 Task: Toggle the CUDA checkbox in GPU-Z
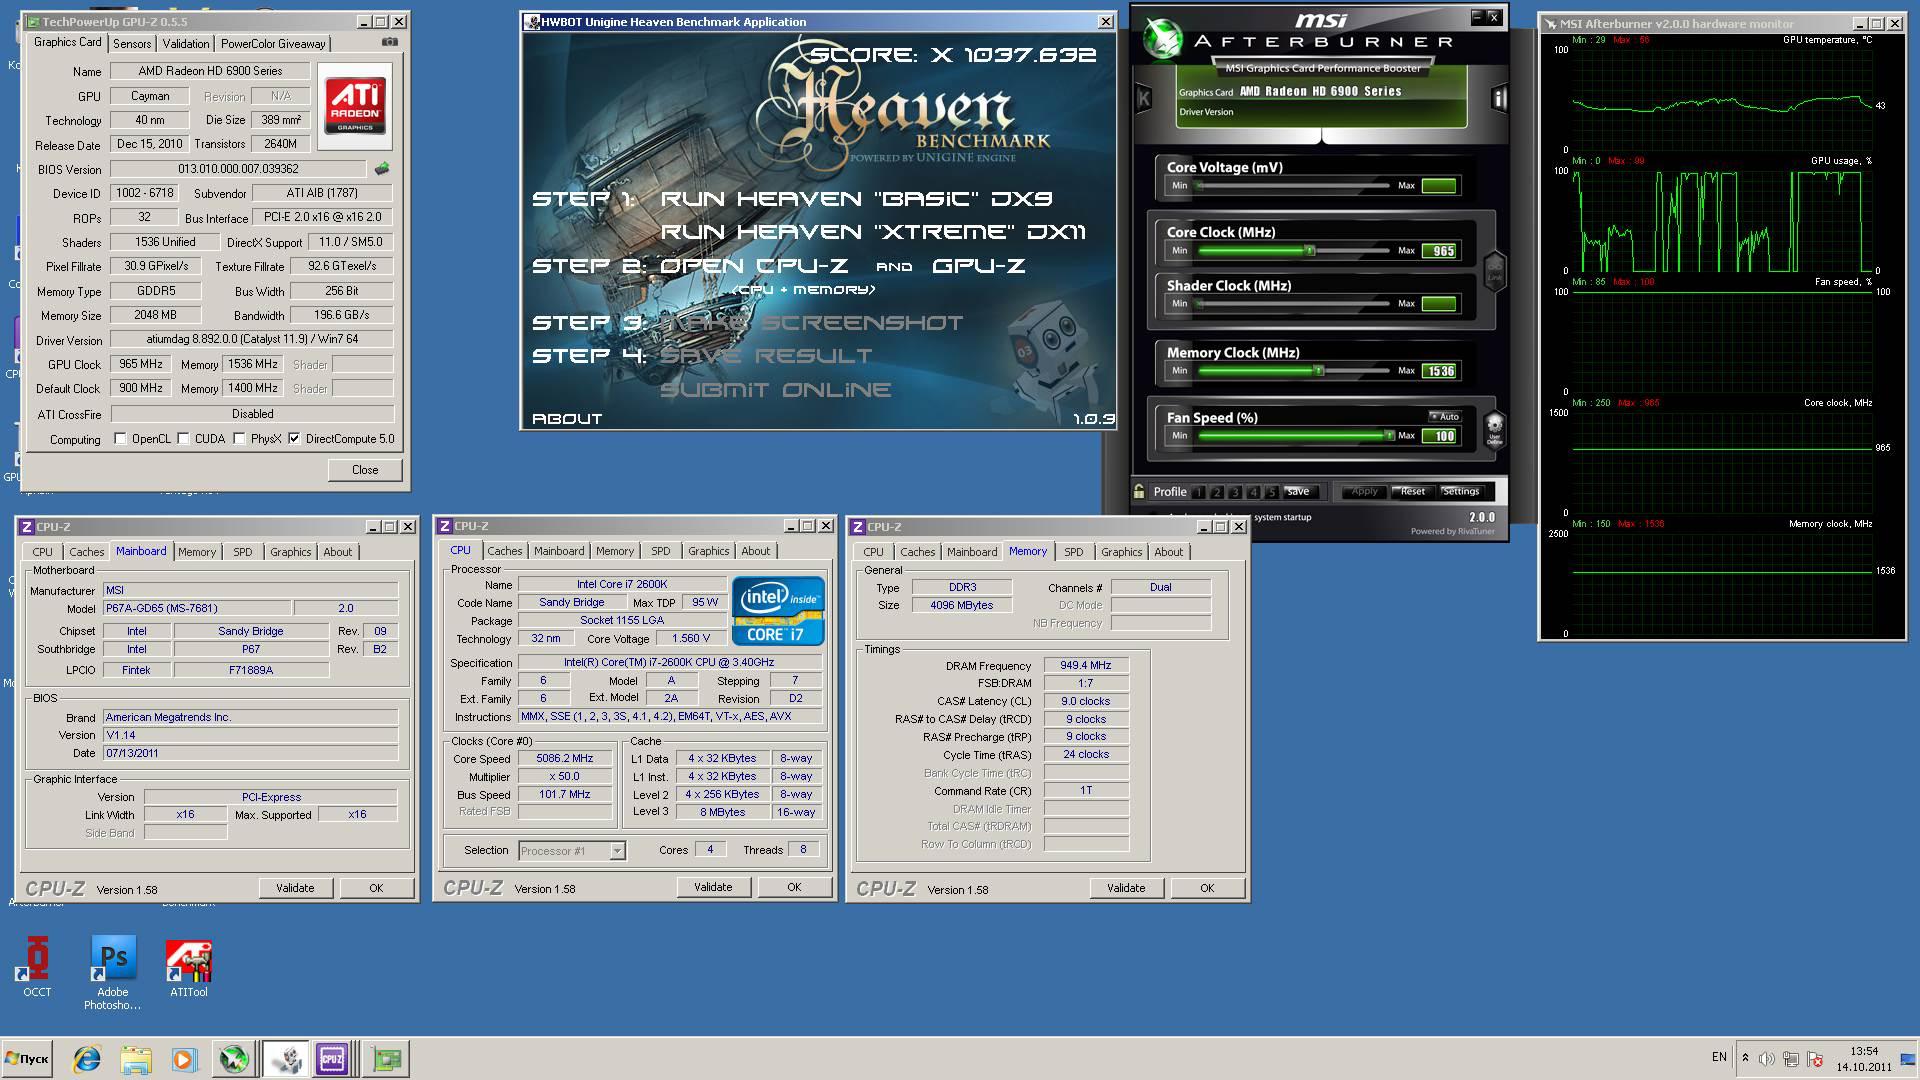[x=183, y=438]
